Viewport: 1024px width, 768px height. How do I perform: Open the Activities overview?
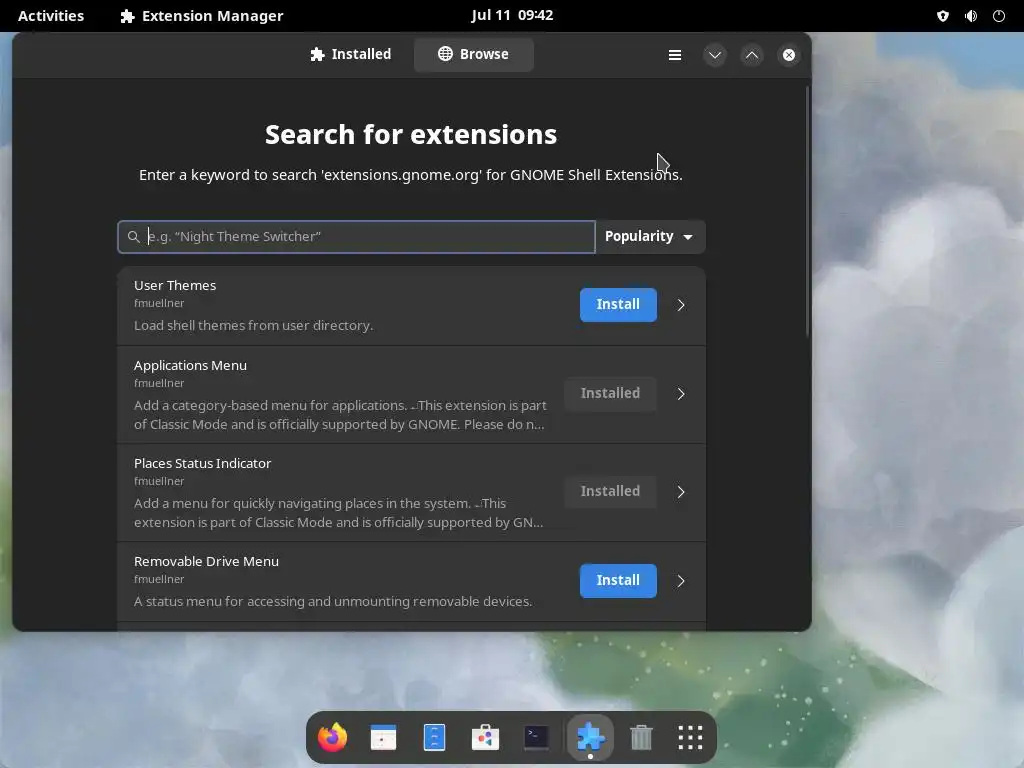(51, 16)
